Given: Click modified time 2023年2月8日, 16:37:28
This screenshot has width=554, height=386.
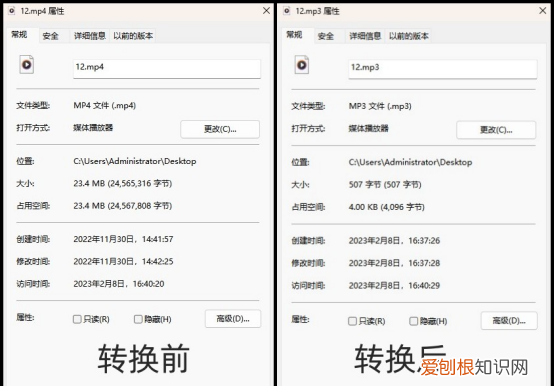Looking at the screenshot, I should click(x=394, y=263).
